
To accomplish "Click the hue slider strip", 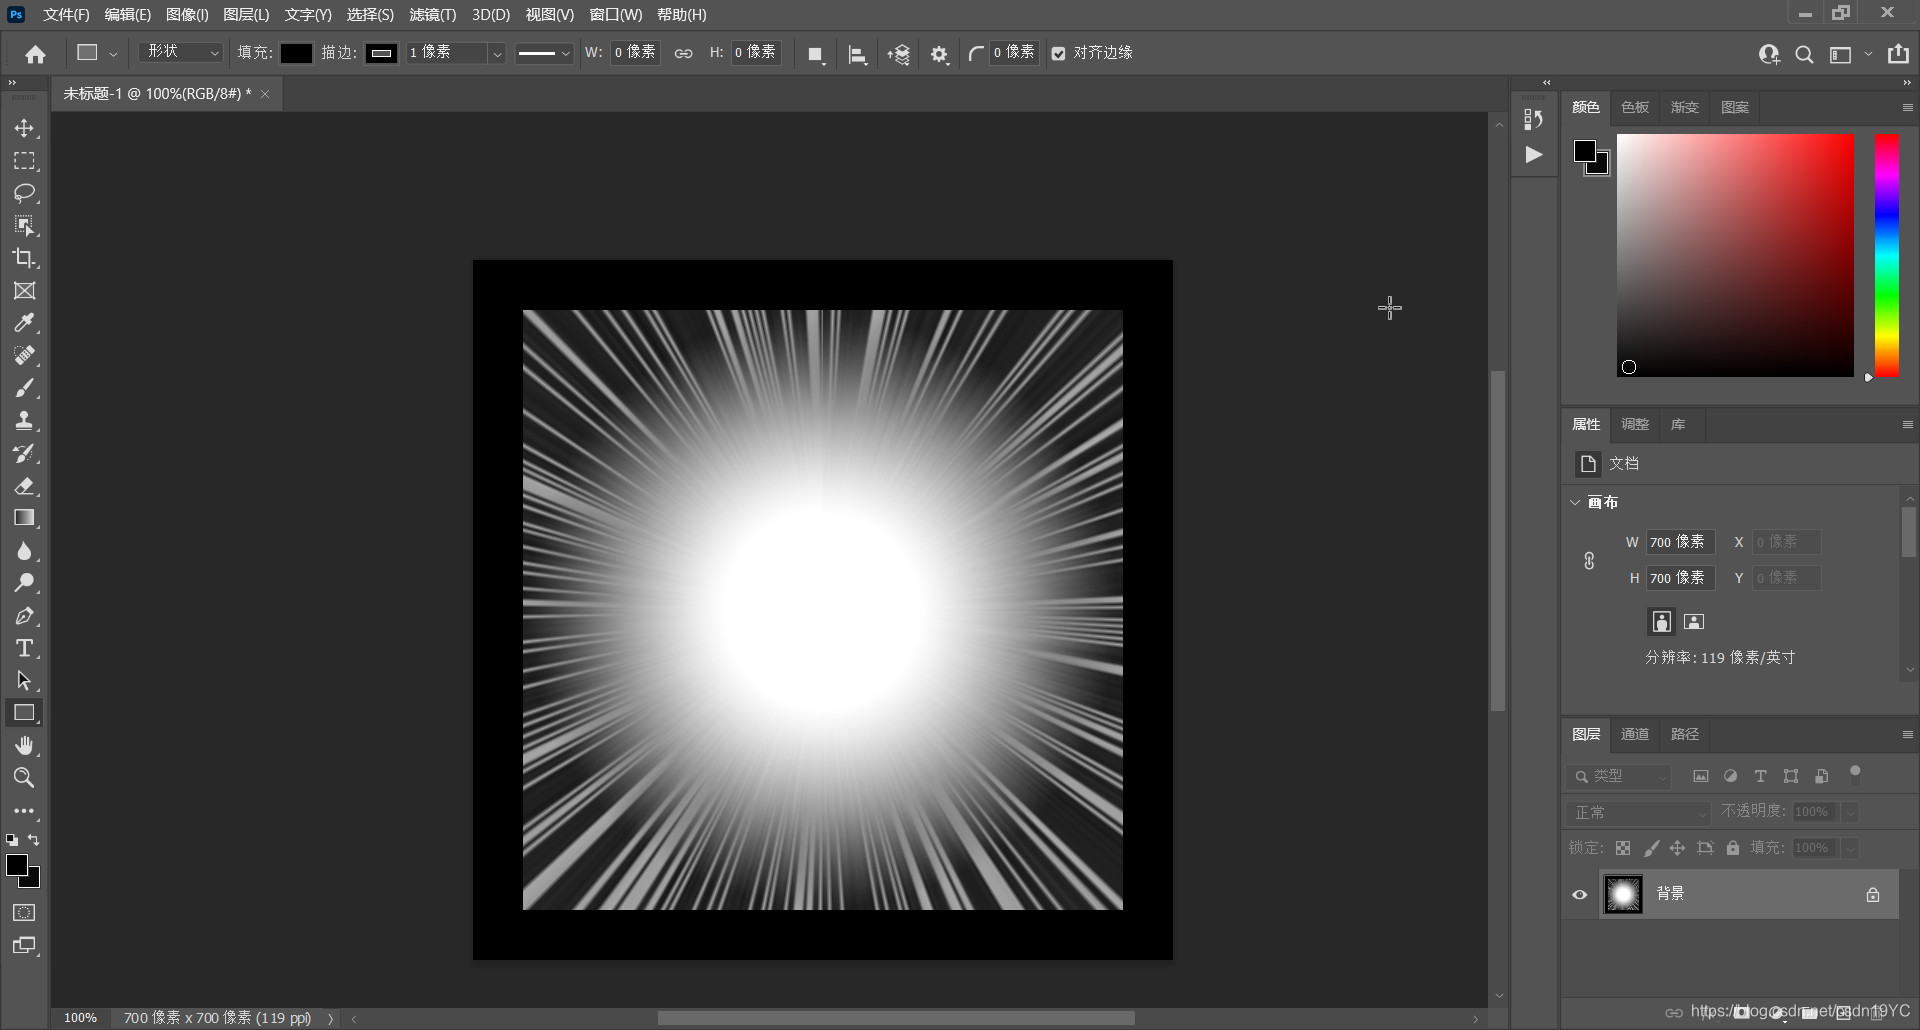I will click(x=1887, y=256).
